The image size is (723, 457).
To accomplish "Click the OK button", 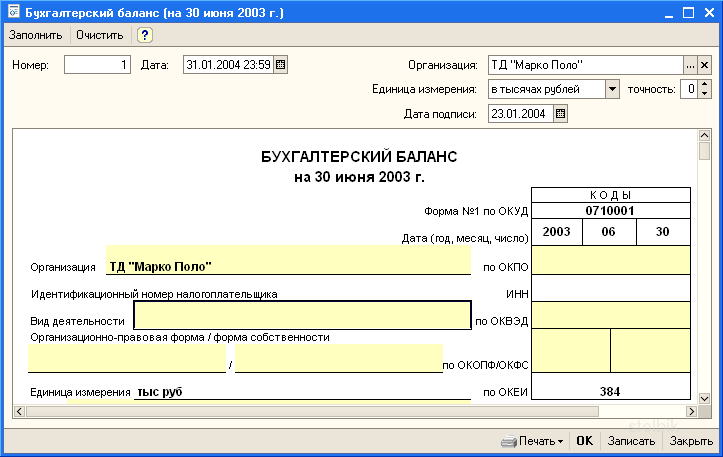I will tap(585, 441).
